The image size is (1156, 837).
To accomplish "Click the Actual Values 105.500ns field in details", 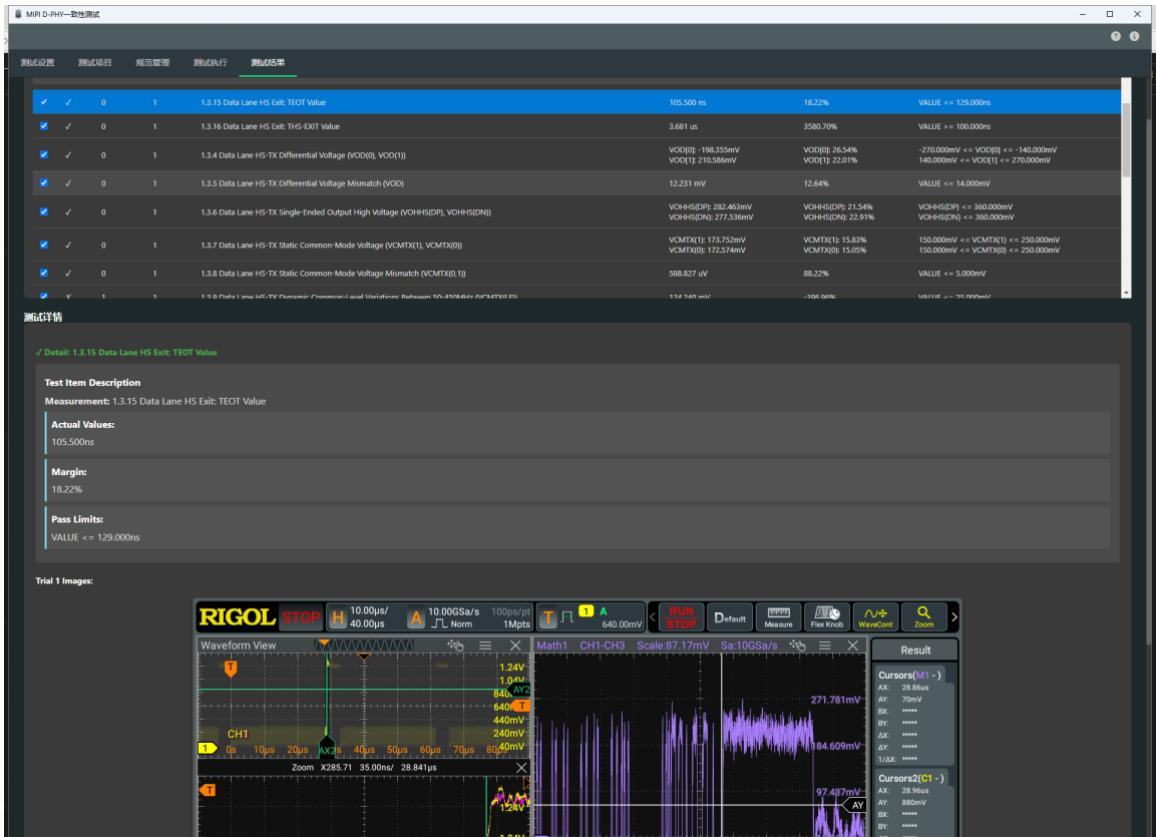I will (x=577, y=433).
